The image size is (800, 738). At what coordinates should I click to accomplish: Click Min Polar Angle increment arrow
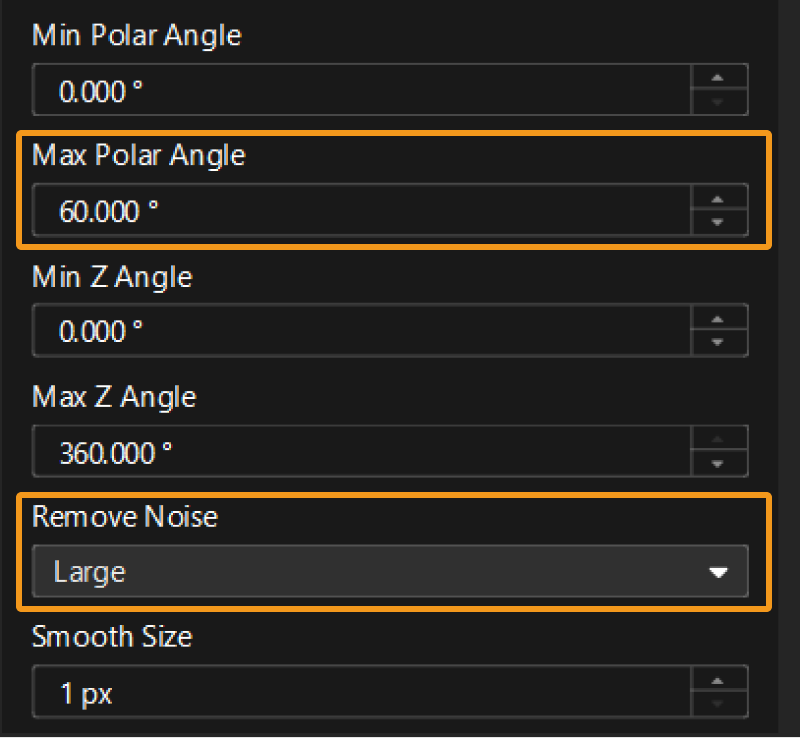point(717,78)
